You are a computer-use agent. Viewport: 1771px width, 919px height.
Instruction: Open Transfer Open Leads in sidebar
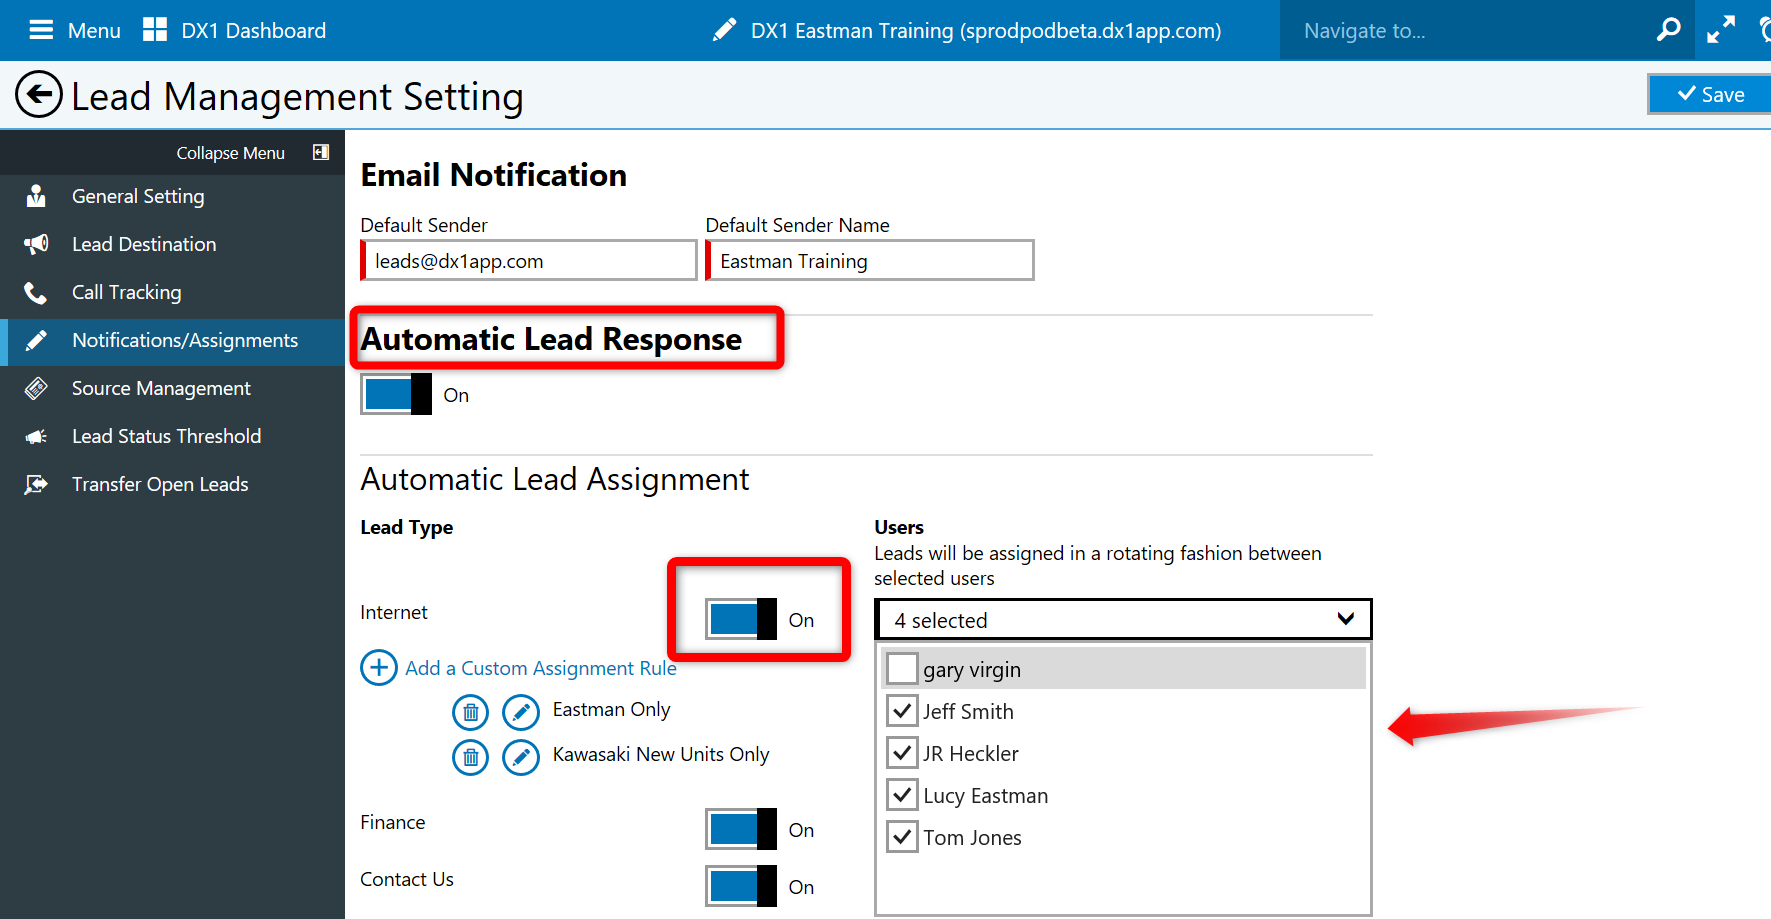click(x=172, y=484)
